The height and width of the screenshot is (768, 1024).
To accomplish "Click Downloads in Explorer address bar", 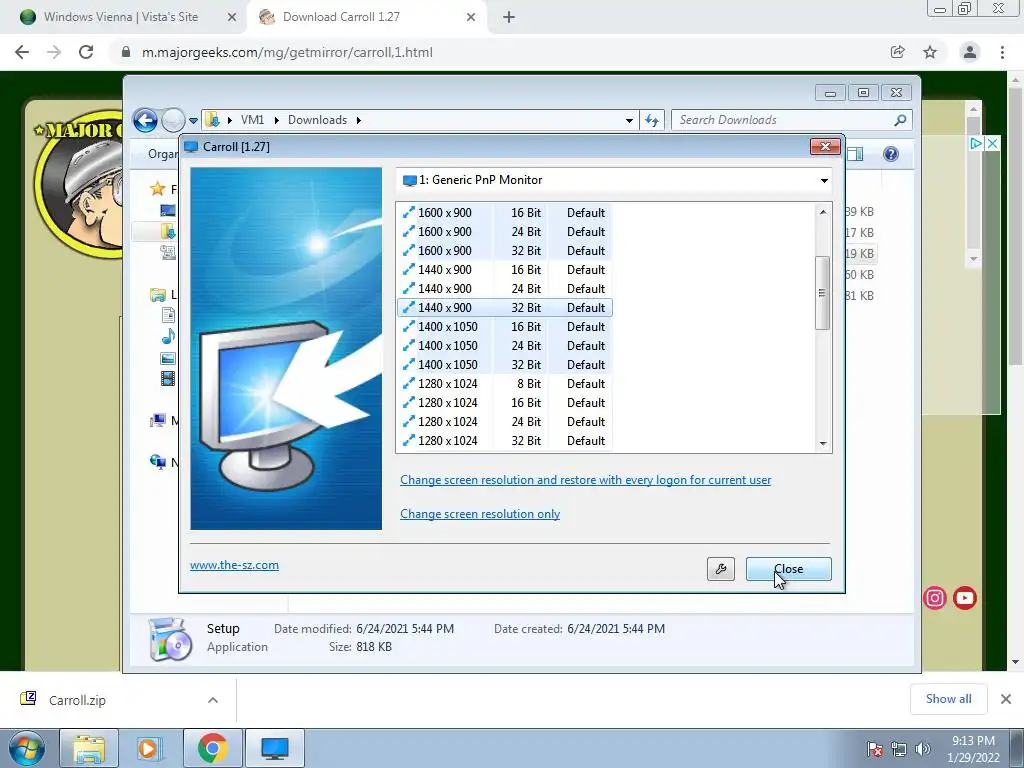I will point(317,120).
